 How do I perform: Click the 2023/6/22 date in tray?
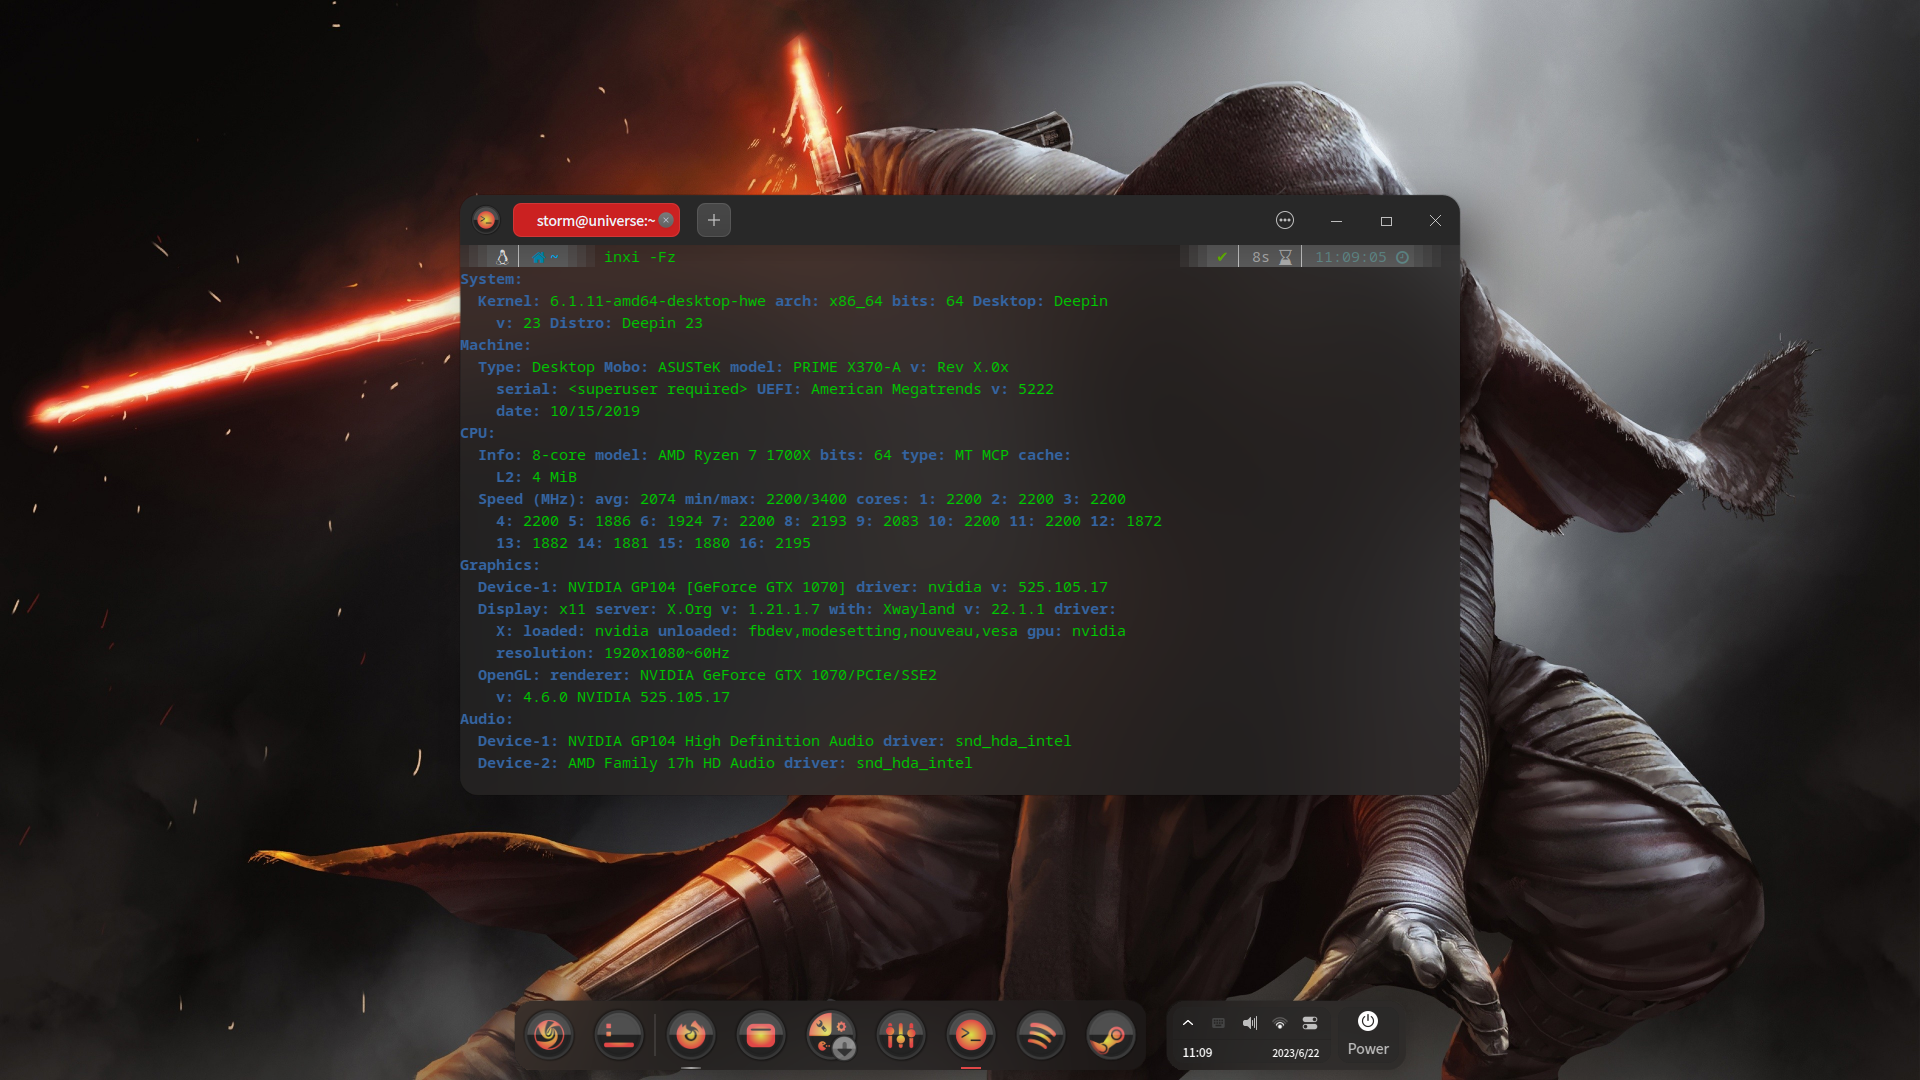(1295, 1053)
